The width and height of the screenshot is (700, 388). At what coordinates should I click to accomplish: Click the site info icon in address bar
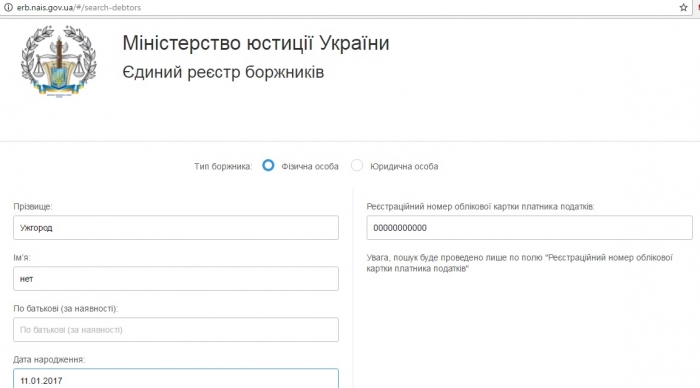(x=8, y=7)
